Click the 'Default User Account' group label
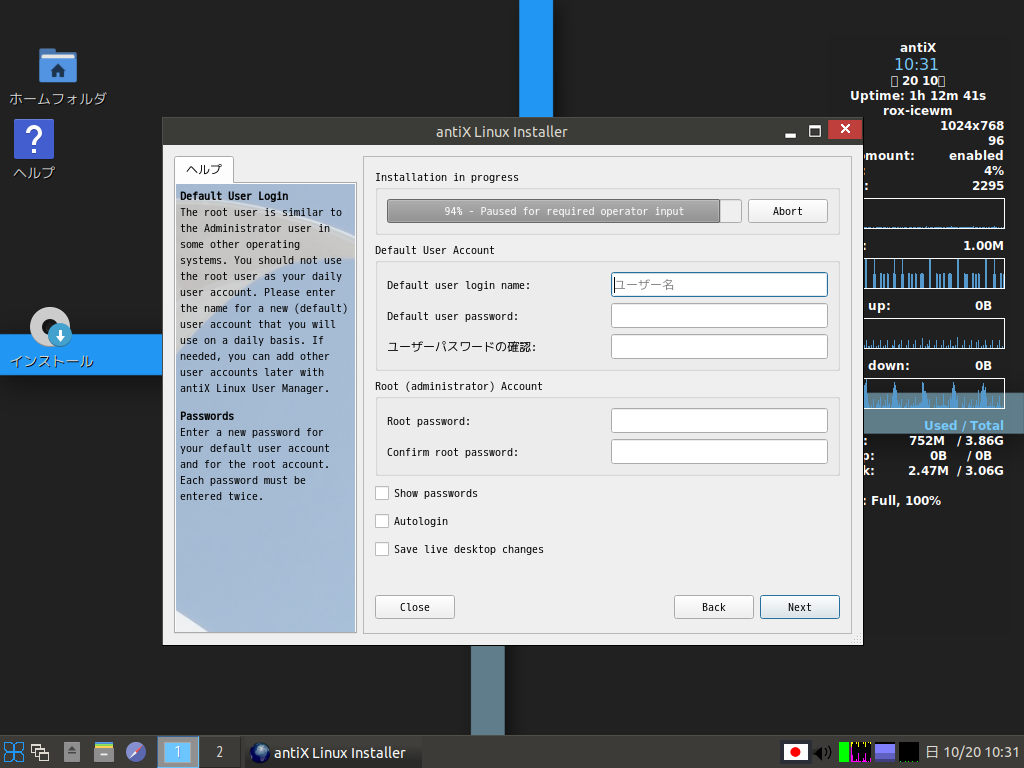The image size is (1024, 768). tap(434, 250)
